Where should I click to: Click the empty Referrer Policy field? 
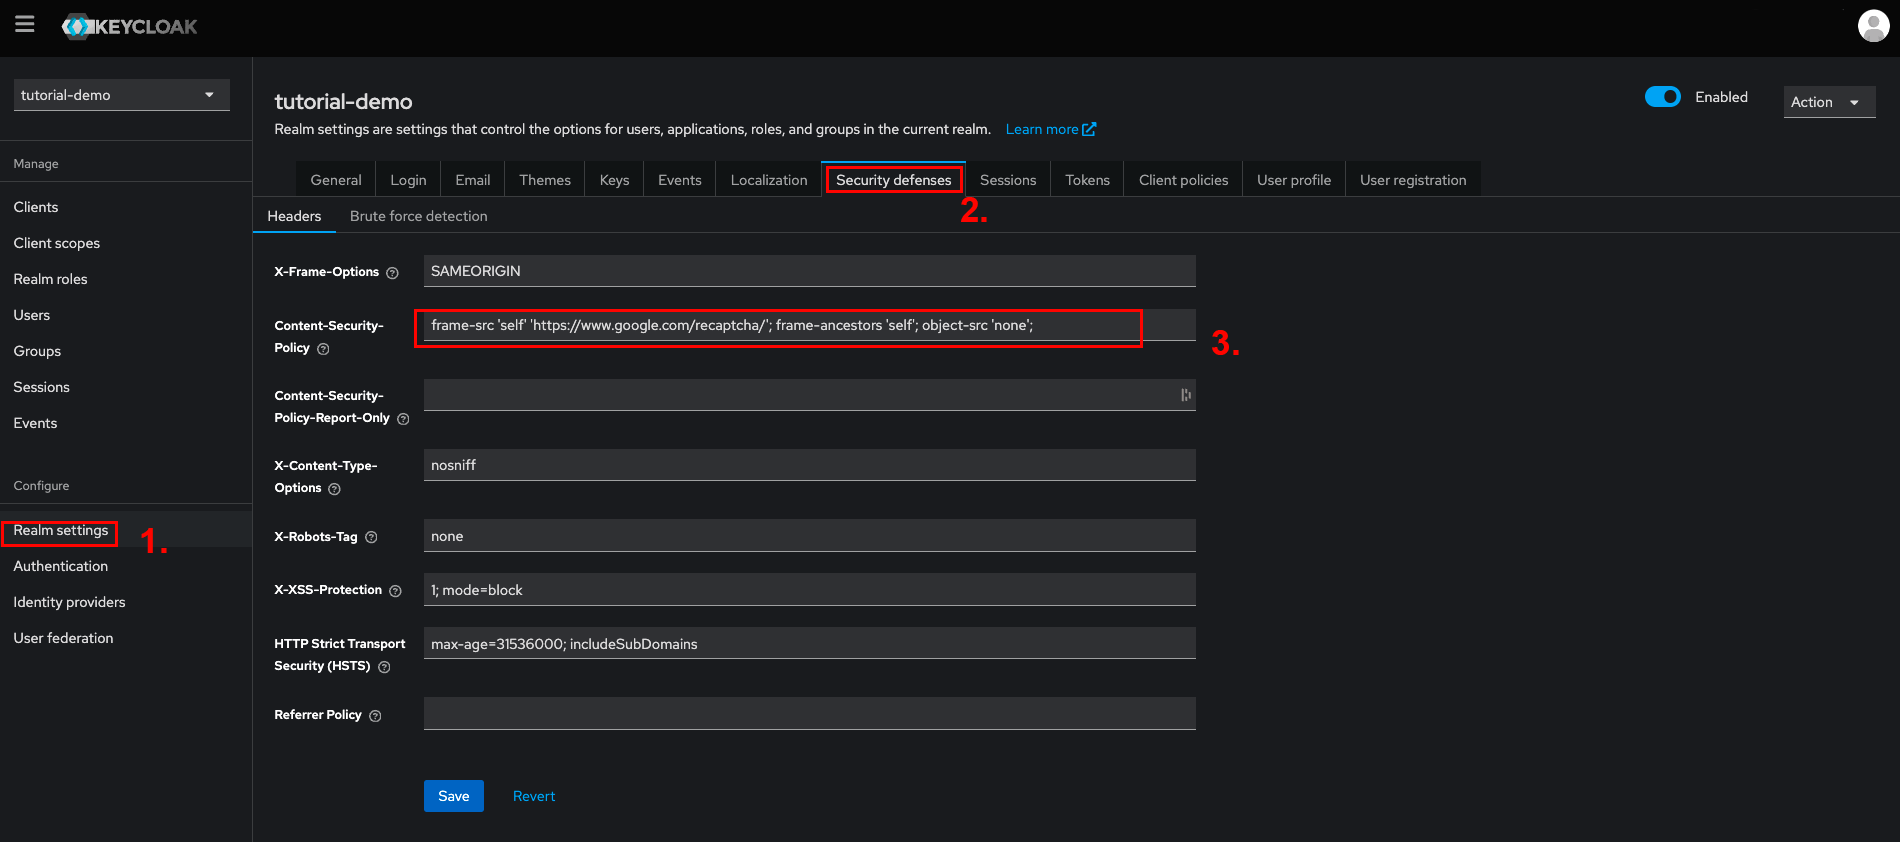[810, 714]
